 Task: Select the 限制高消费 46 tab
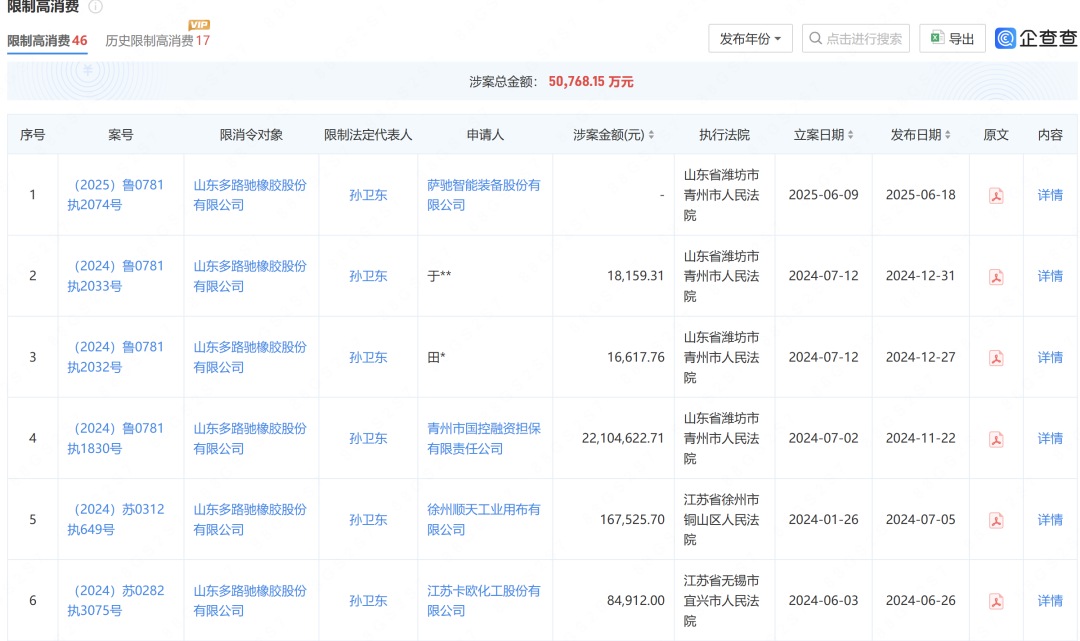tap(47, 41)
